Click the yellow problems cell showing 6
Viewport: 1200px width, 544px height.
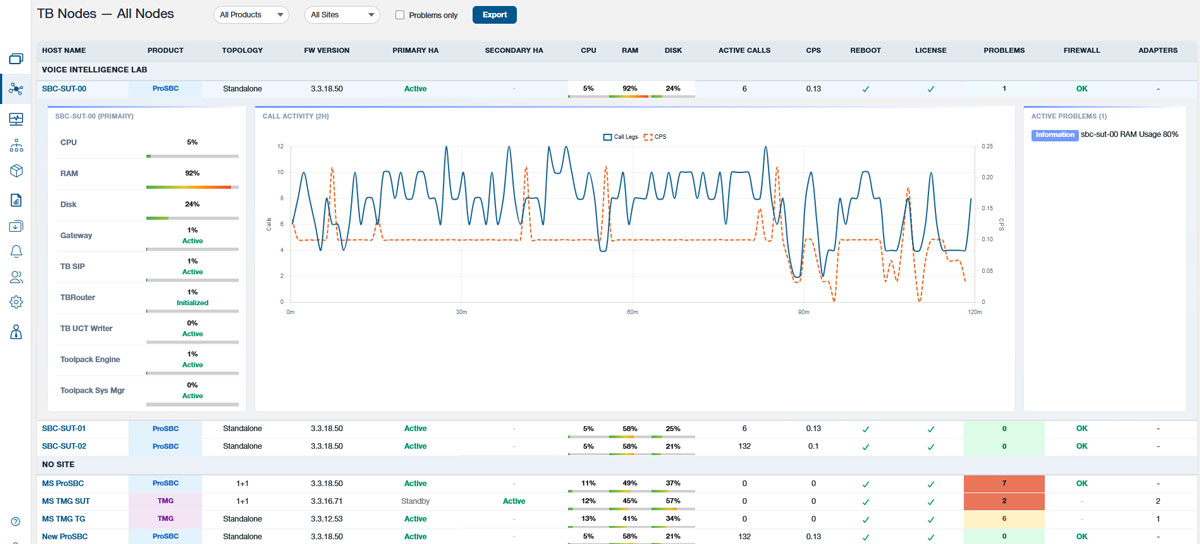pyautogui.click(x=1004, y=518)
